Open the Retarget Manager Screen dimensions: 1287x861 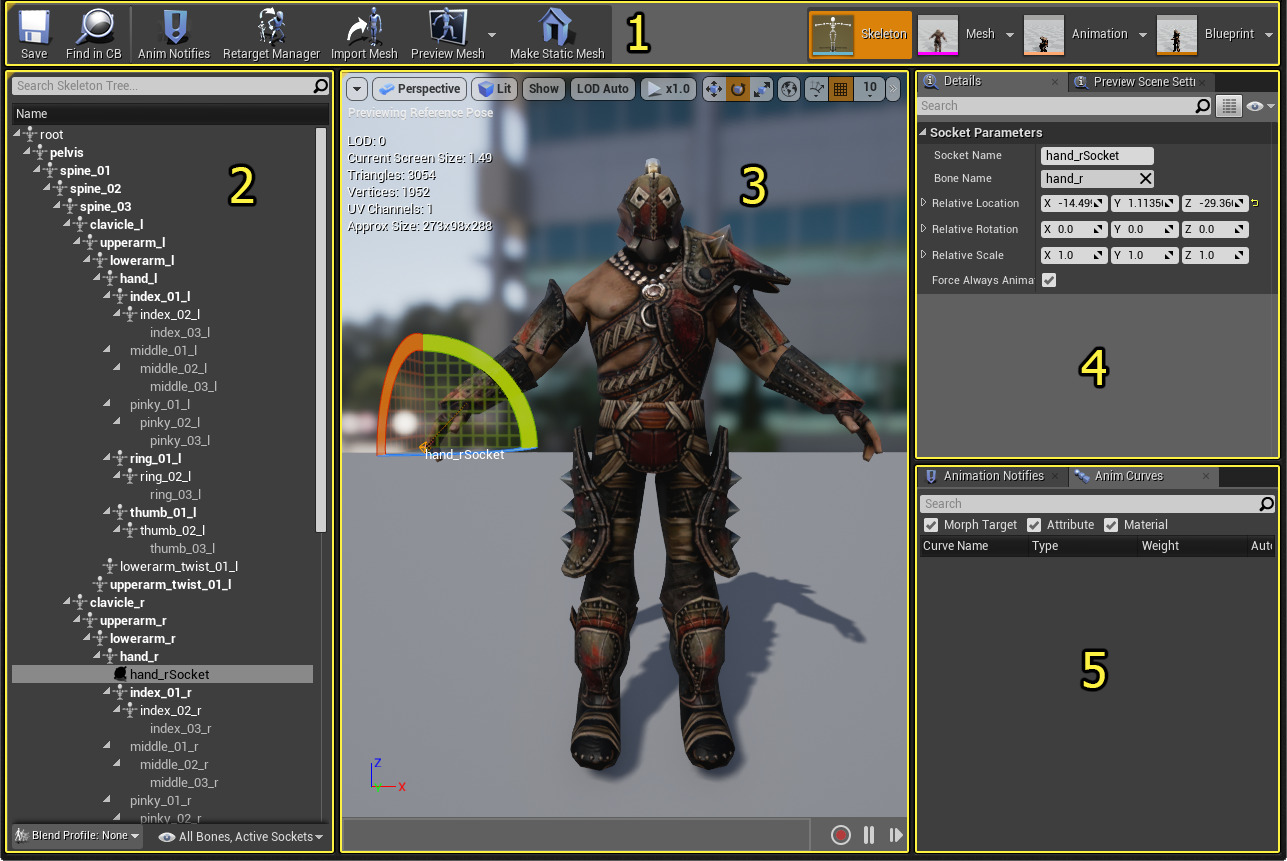pos(271,34)
